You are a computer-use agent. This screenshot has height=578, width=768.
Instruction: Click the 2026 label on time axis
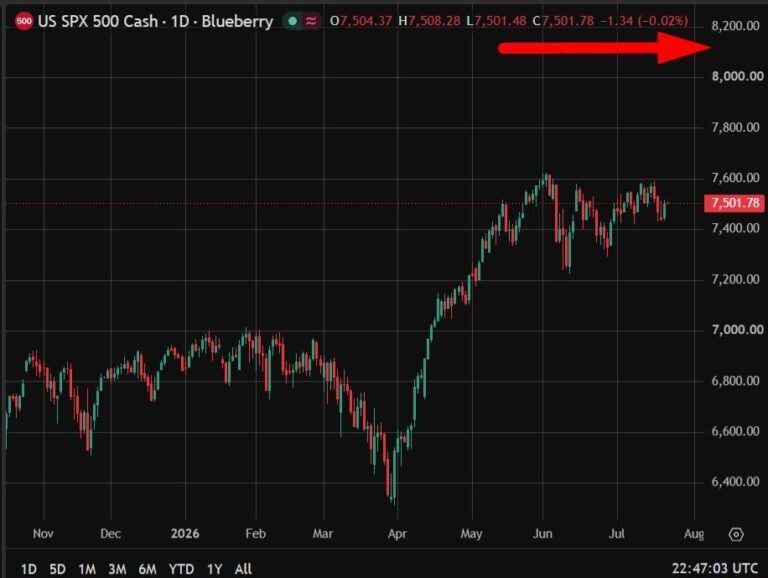[x=185, y=533]
